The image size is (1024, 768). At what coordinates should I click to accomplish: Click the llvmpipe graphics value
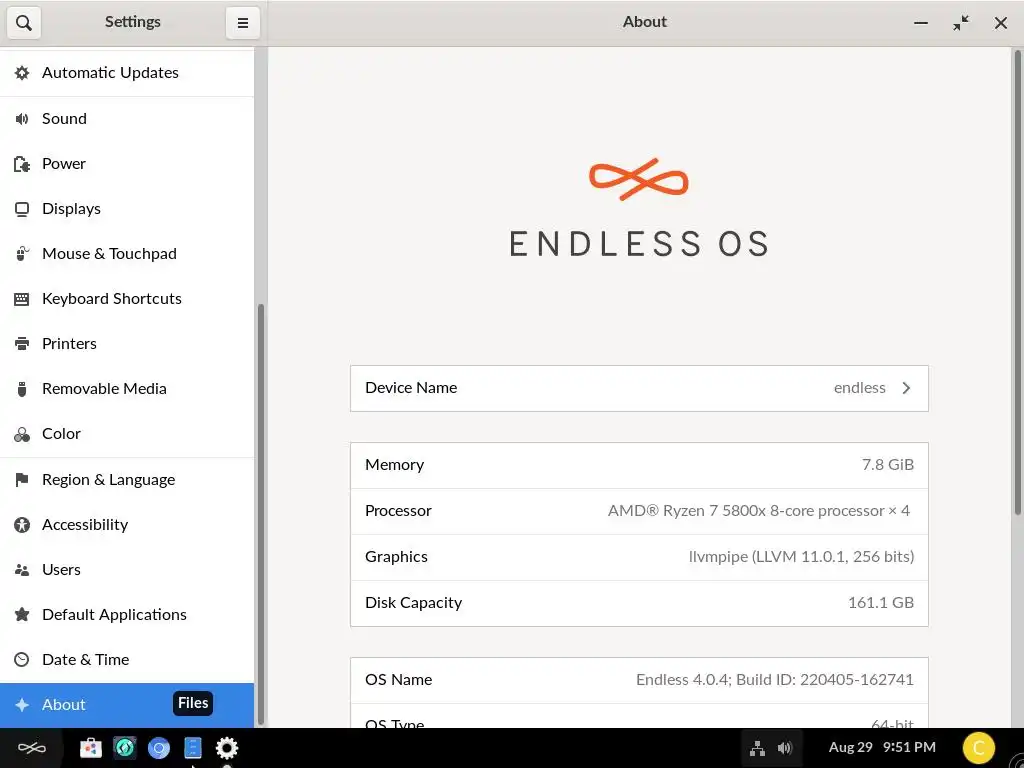[801, 556]
